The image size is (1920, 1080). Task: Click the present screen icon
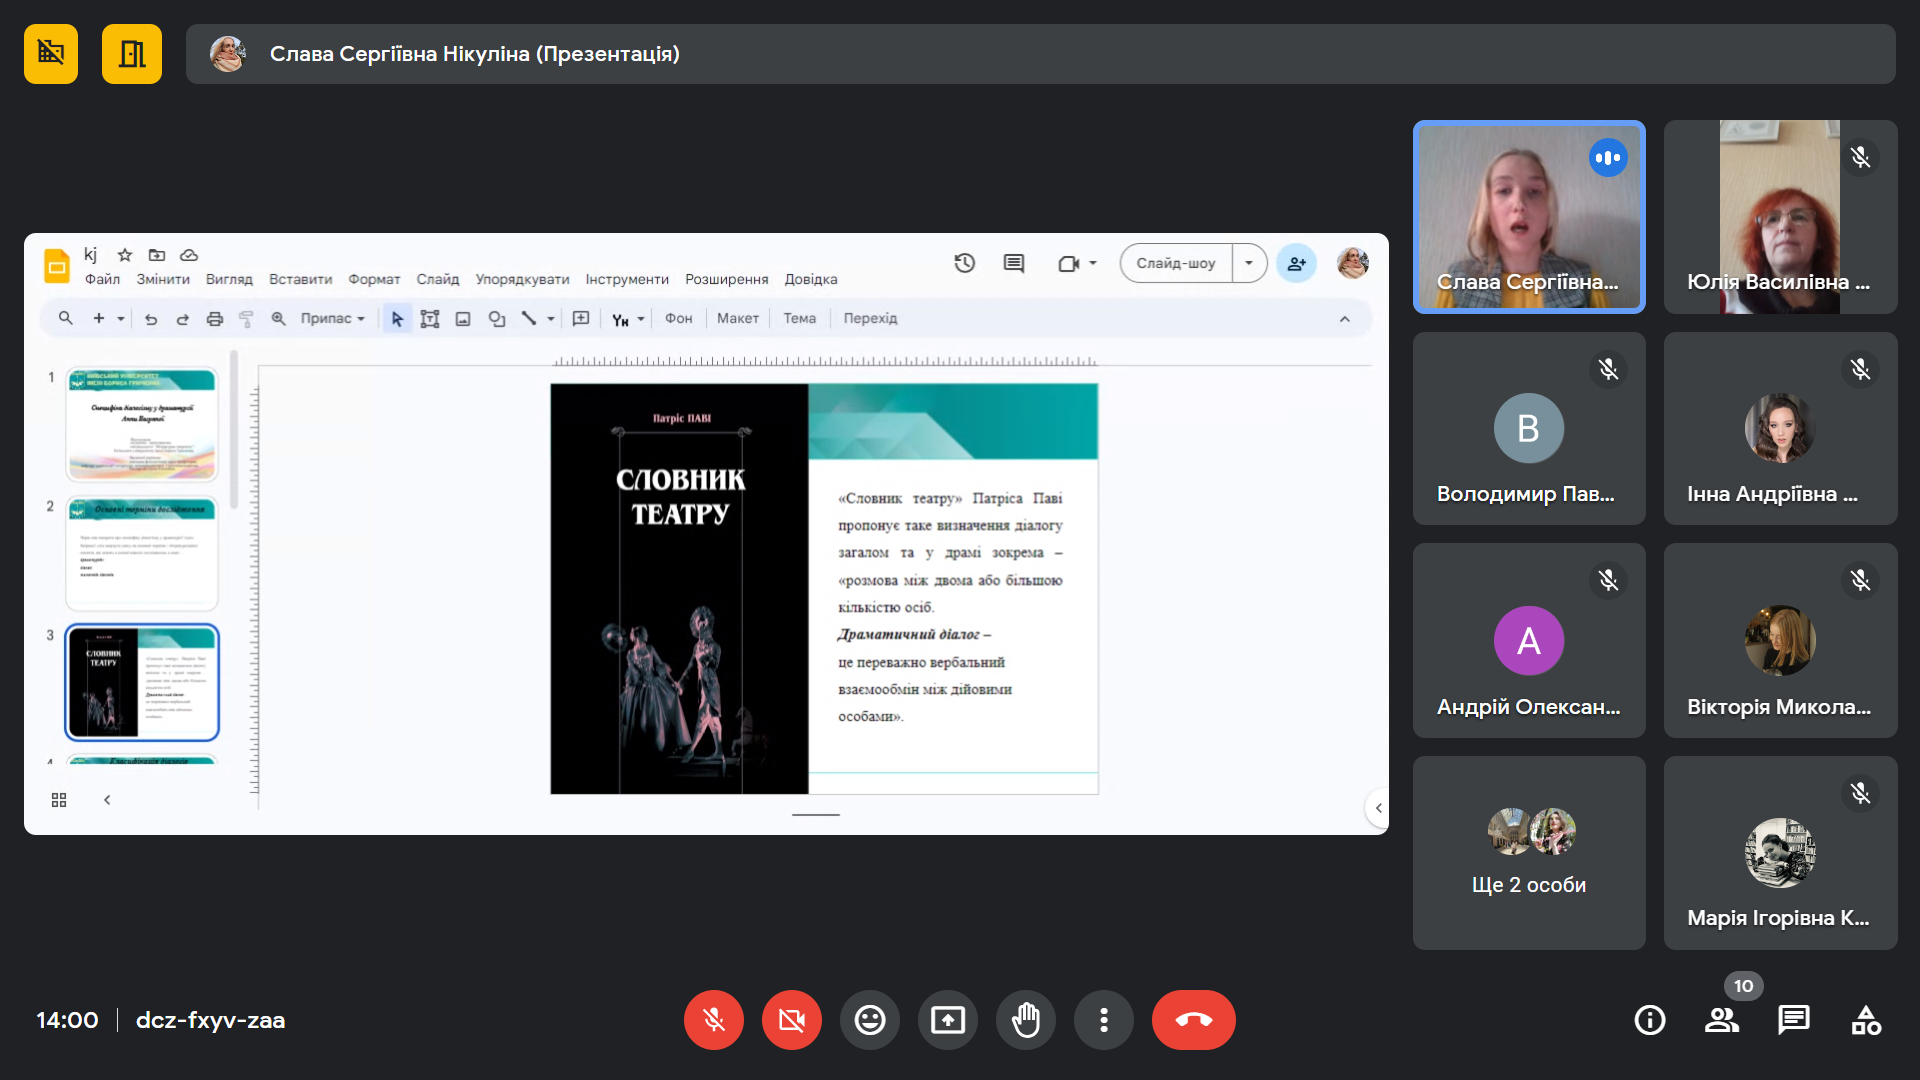click(x=947, y=1020)
